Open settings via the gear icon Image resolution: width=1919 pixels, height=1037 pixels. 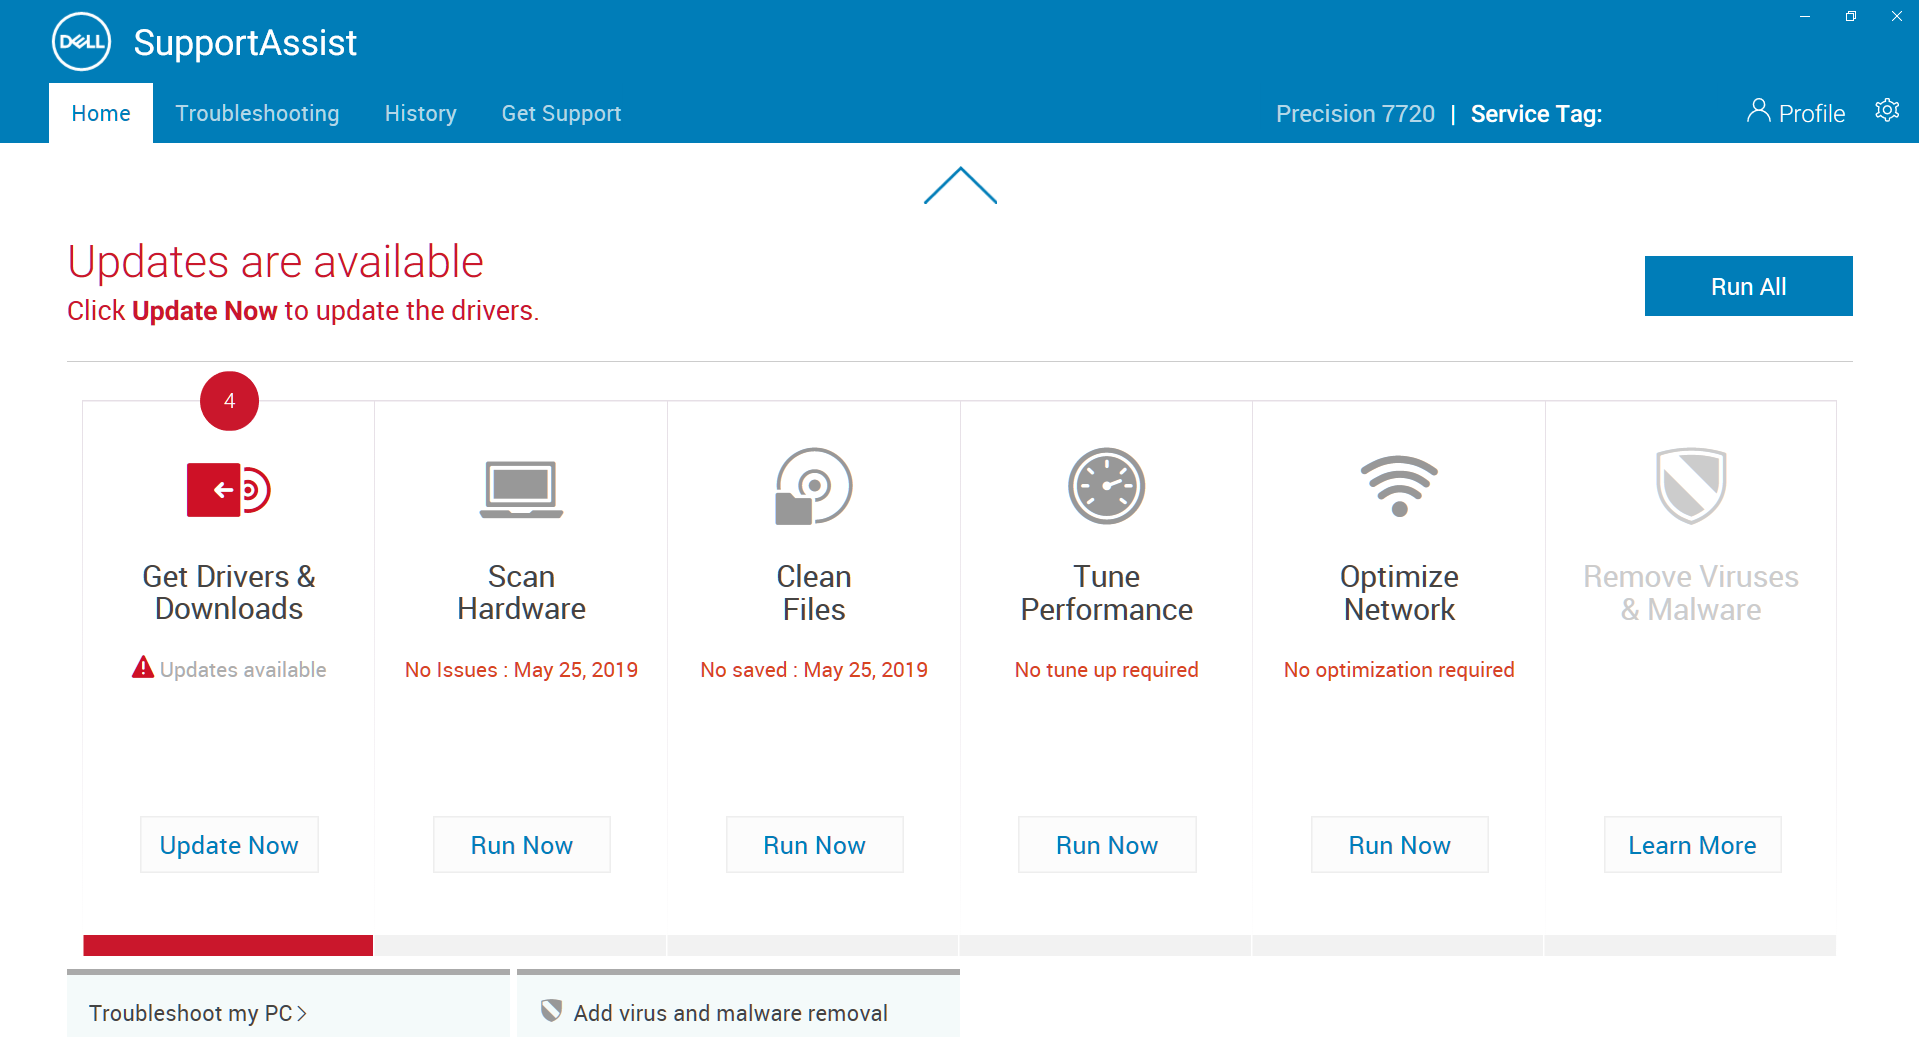click(x=1887, y=111)
